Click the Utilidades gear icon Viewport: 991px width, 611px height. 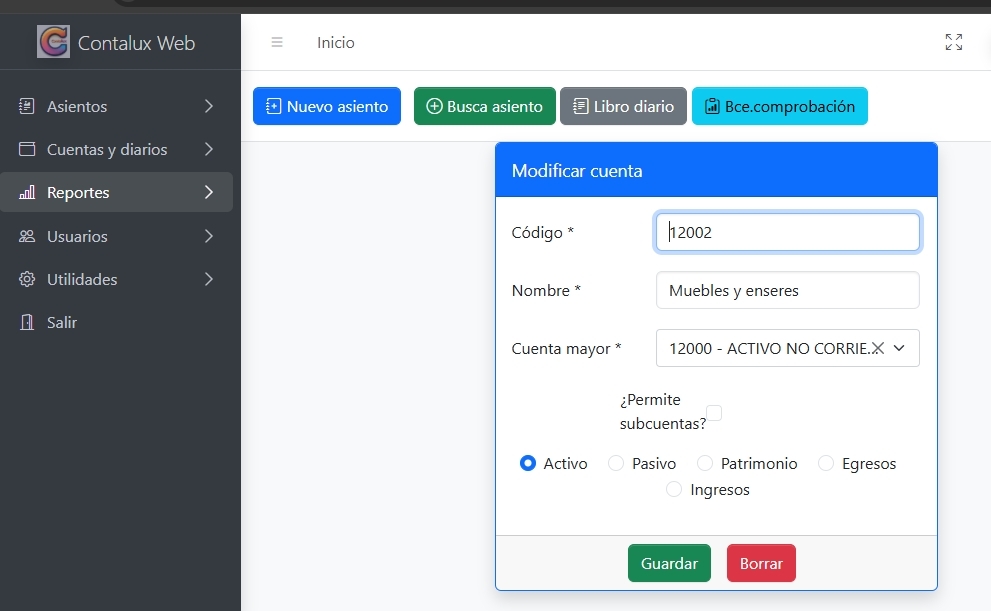click(27, 279)
